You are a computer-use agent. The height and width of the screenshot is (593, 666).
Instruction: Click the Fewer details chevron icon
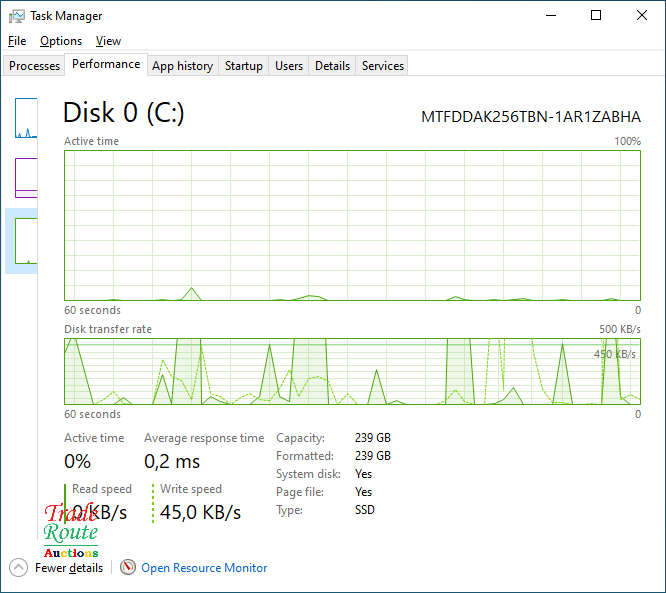tap(18, 568)
